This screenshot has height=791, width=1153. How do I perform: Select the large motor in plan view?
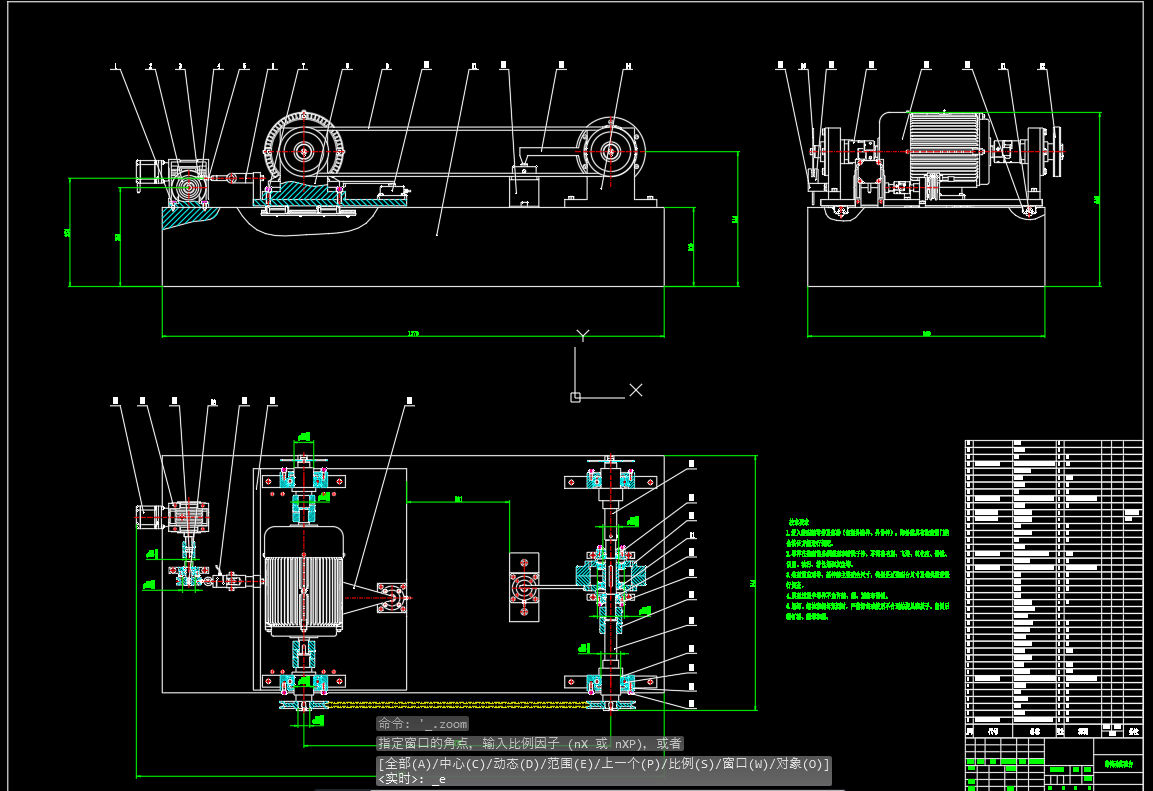304,581
